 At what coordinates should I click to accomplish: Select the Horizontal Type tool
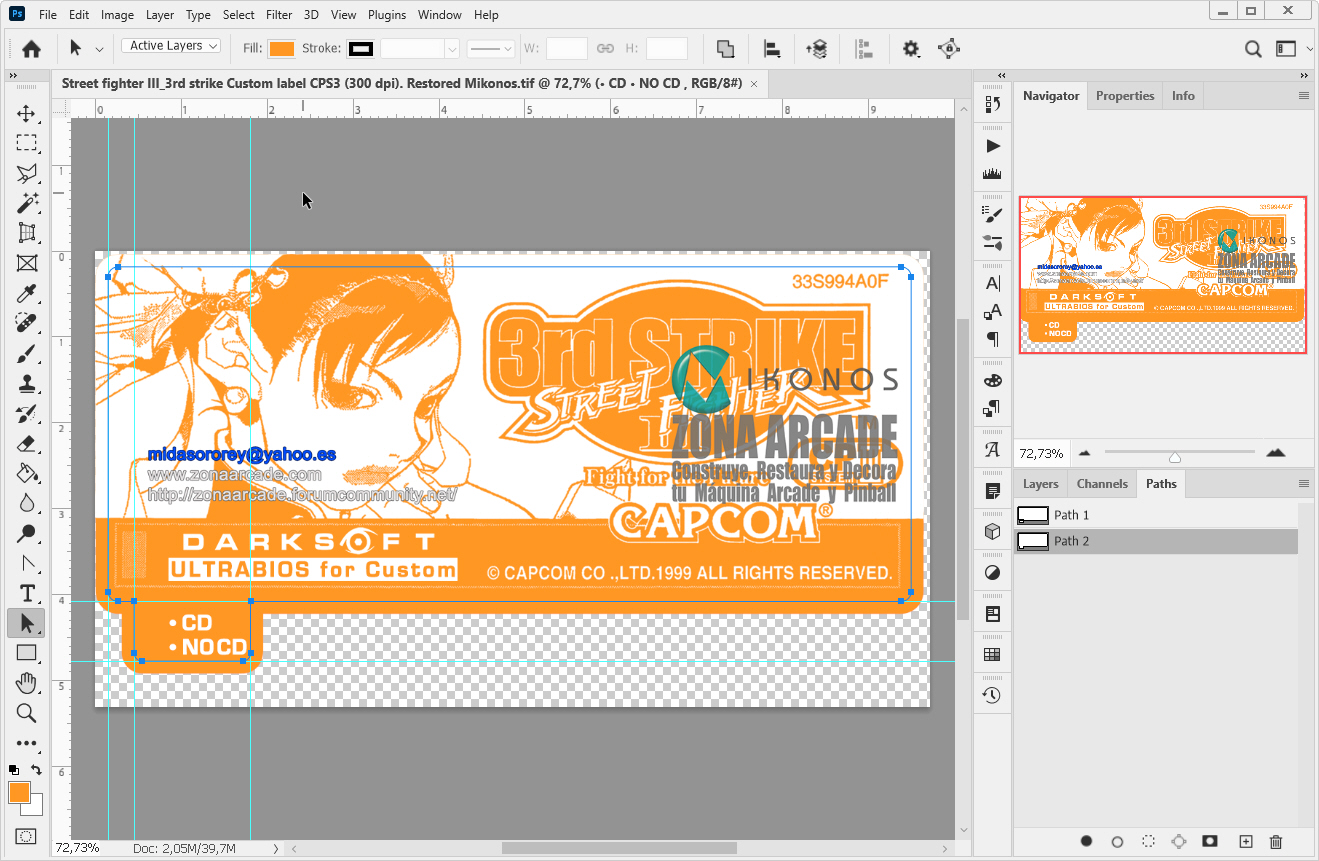click(27, 593)
